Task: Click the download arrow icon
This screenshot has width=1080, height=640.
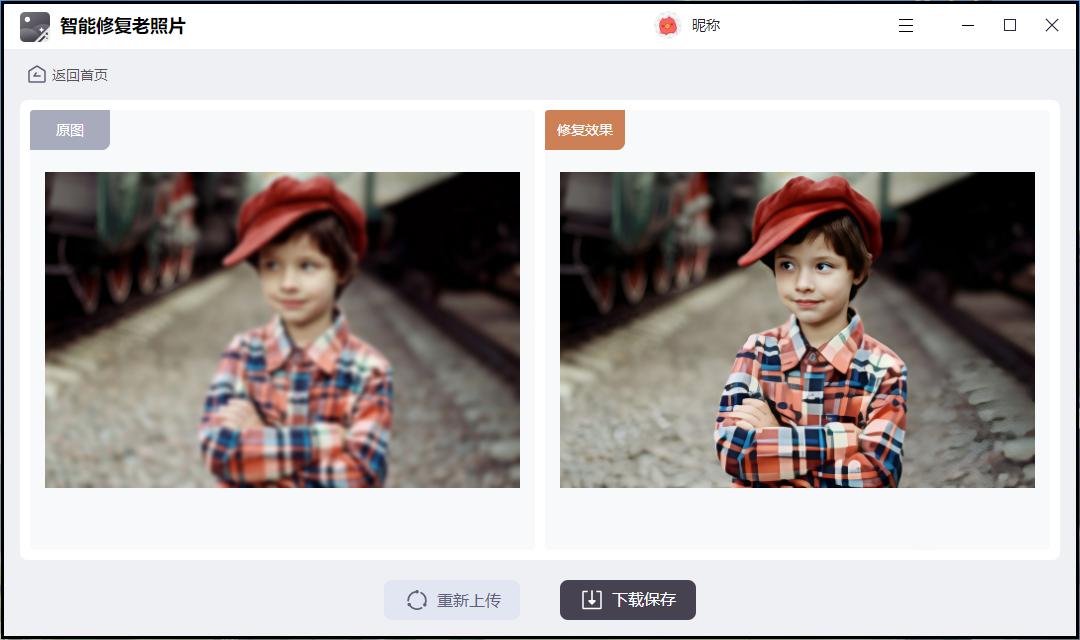Action: 592,600
